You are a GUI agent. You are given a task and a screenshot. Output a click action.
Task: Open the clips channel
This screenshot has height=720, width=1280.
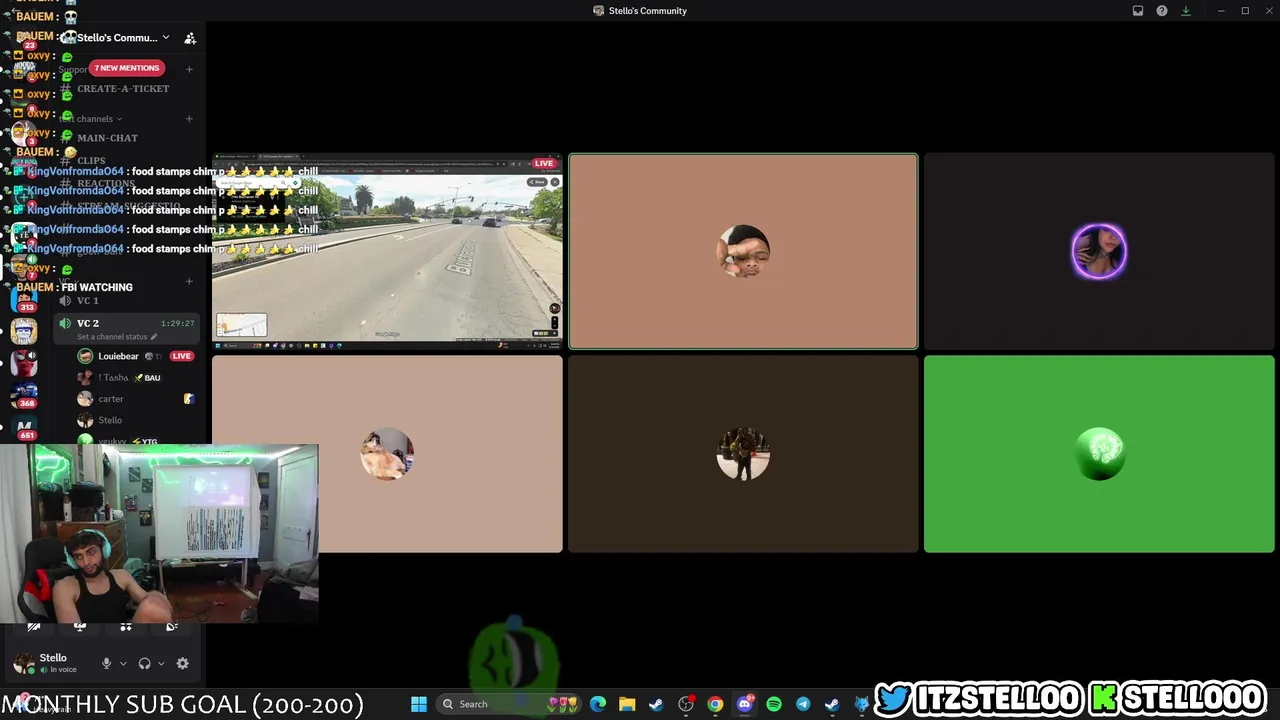[x=91, y=161]
